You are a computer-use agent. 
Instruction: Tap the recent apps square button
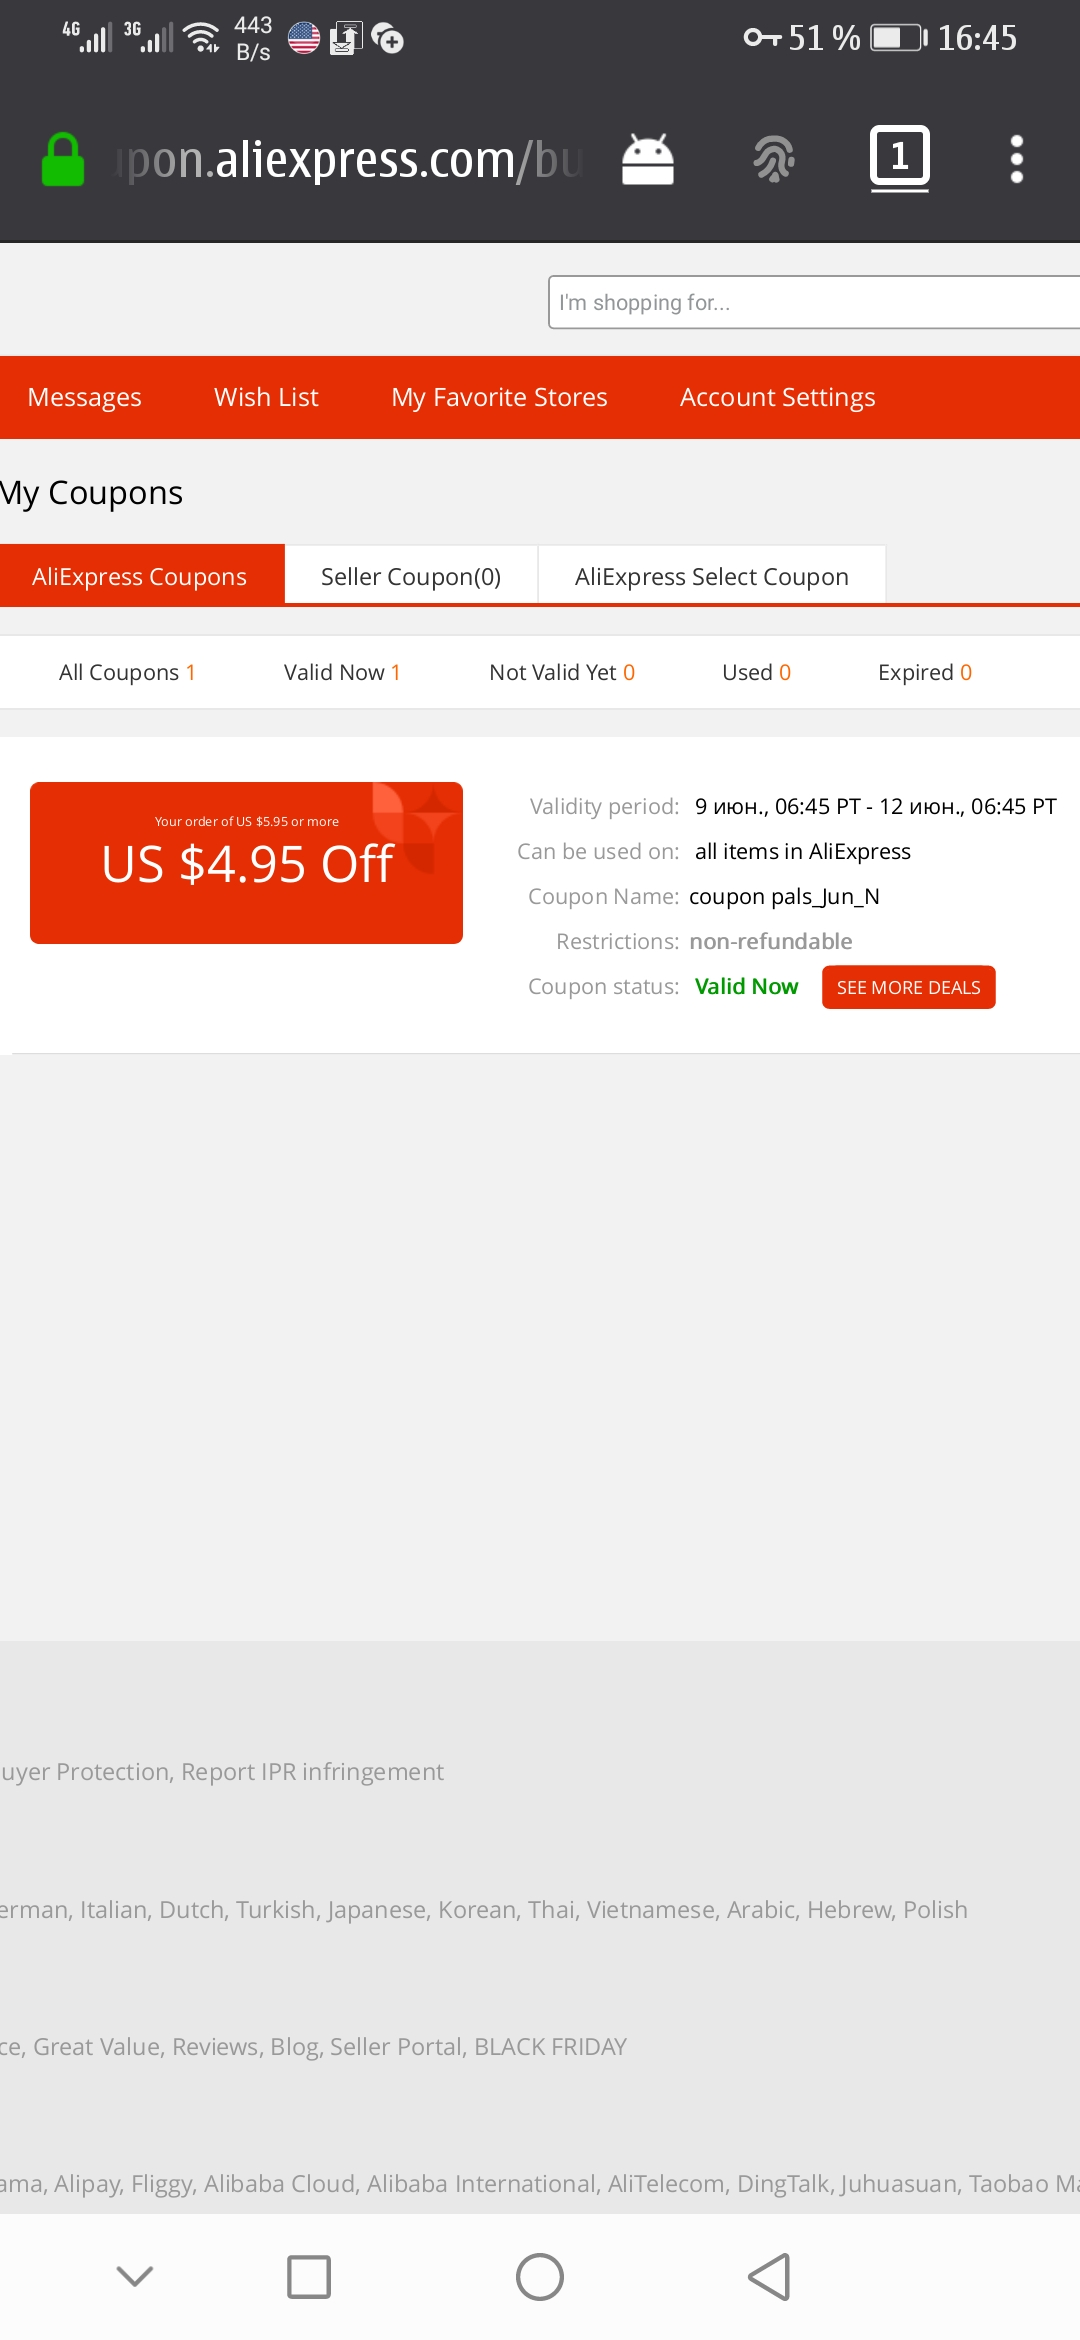[x=309, y=2277]
